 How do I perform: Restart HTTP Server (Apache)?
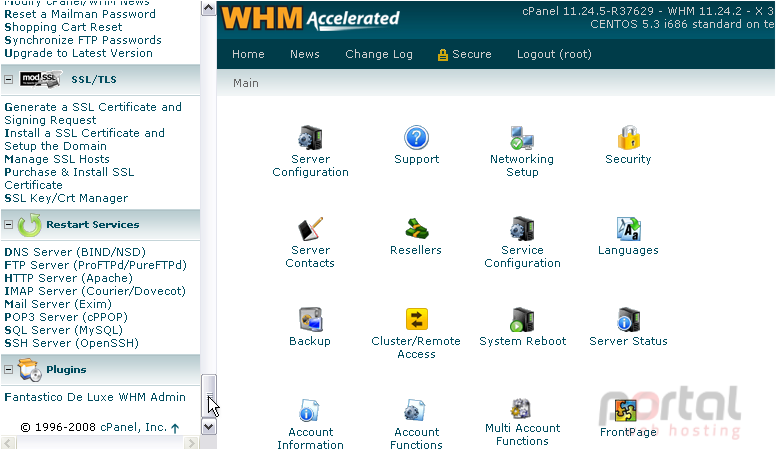click(x=68, y=278)
